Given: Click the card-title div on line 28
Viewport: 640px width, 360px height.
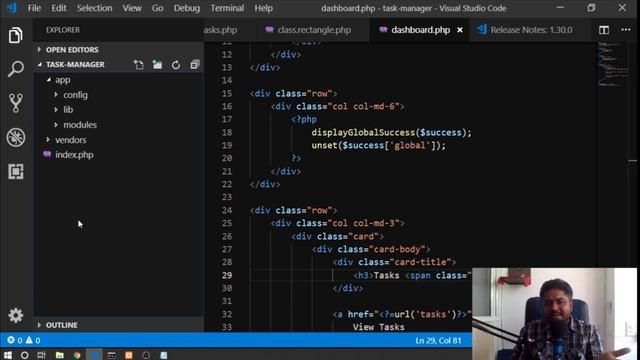Looking at the screenshot, I should point(394,262).
